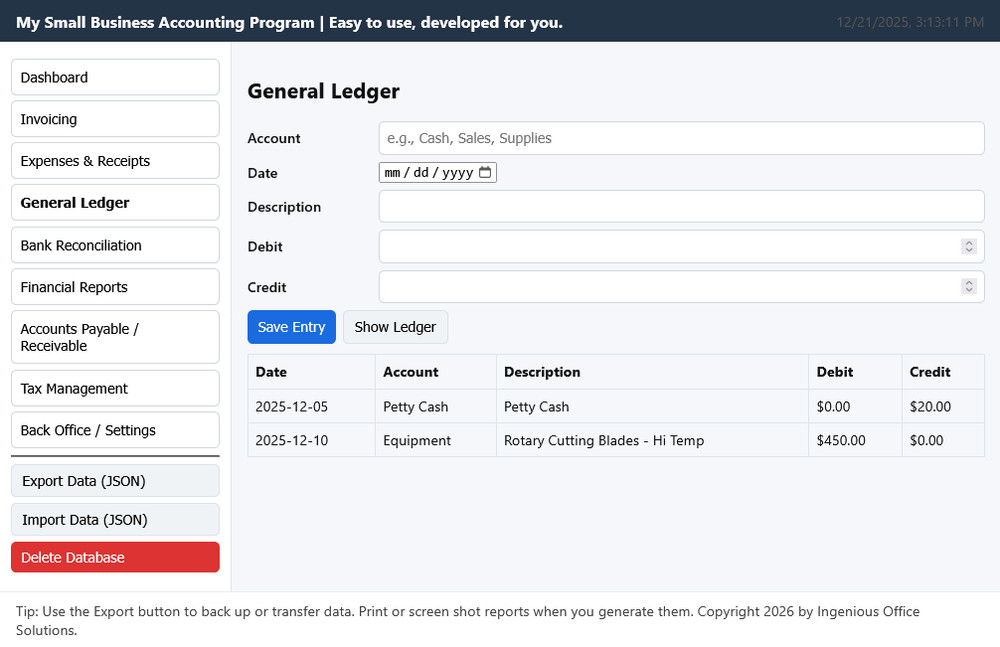Open the date picker calendar icon
Screen dimensions: 1000x647
tap(486, 173)
